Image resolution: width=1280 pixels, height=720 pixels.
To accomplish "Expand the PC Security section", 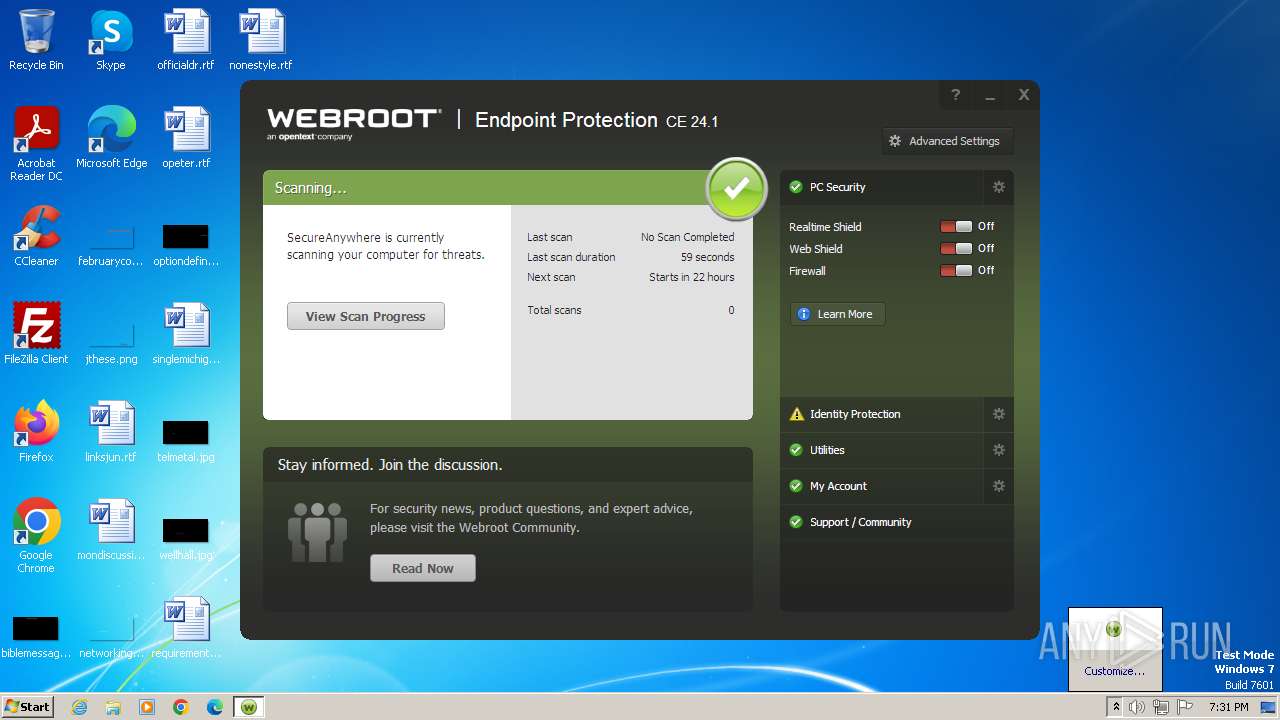I will coord(883,187).
